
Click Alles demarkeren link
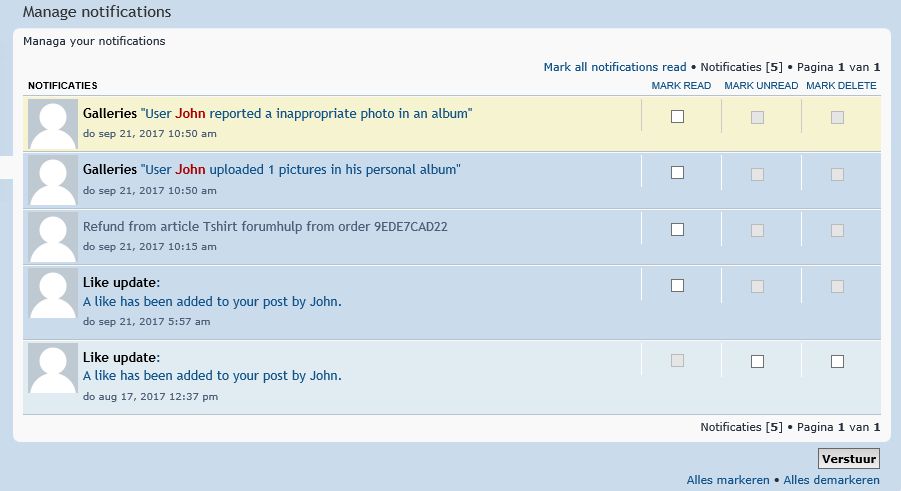pos(831,480)
